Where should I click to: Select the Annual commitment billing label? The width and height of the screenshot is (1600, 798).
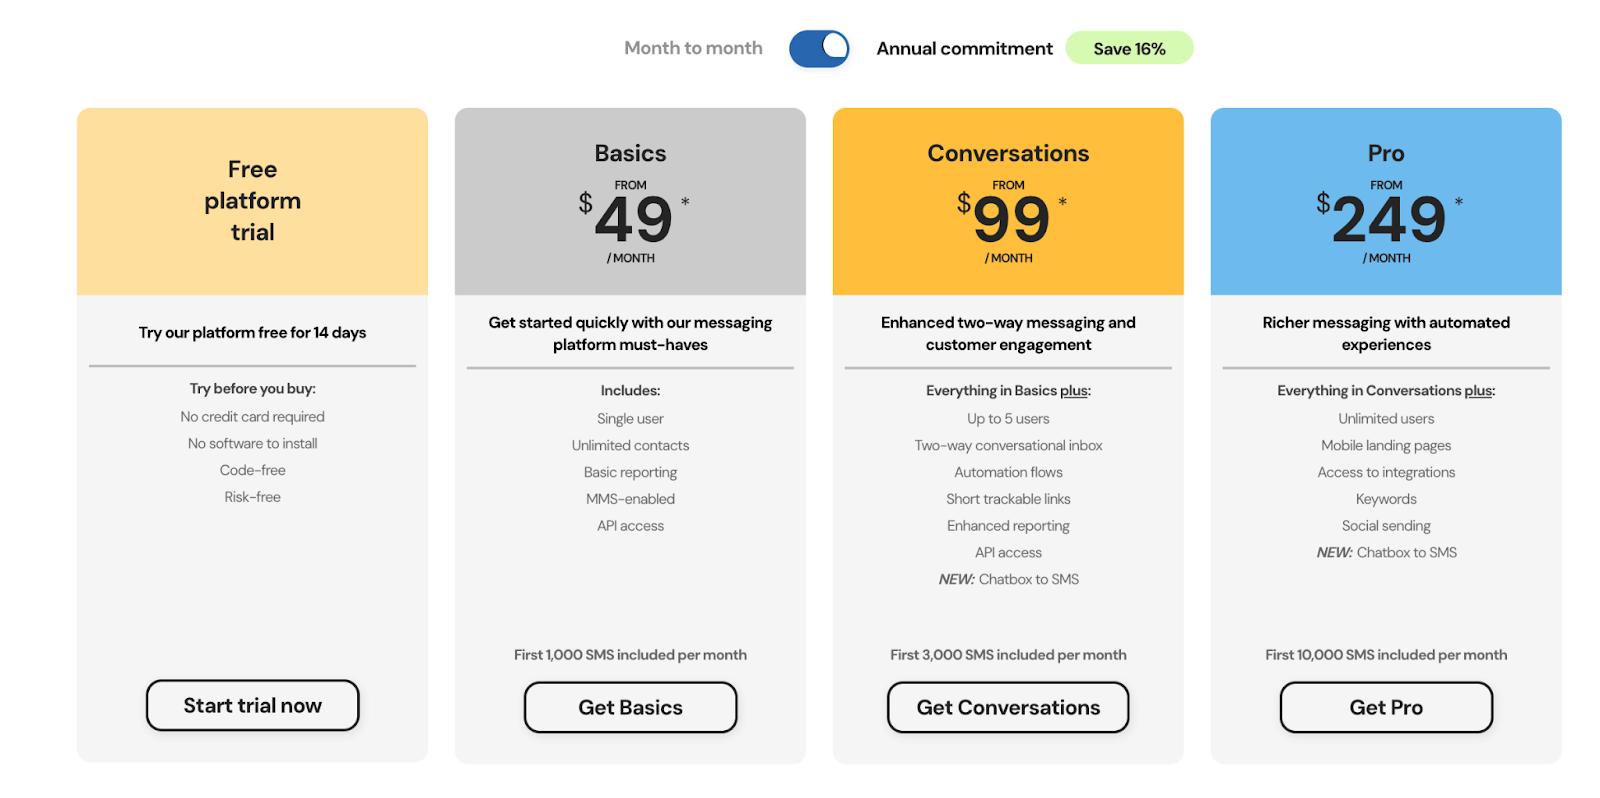coord(964,48)
